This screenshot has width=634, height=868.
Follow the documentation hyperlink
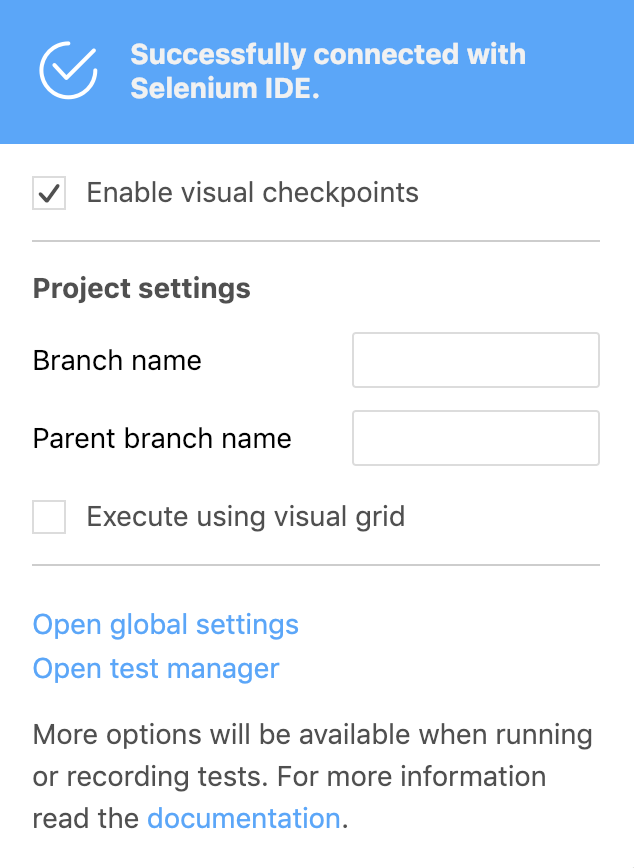(244, 819)
